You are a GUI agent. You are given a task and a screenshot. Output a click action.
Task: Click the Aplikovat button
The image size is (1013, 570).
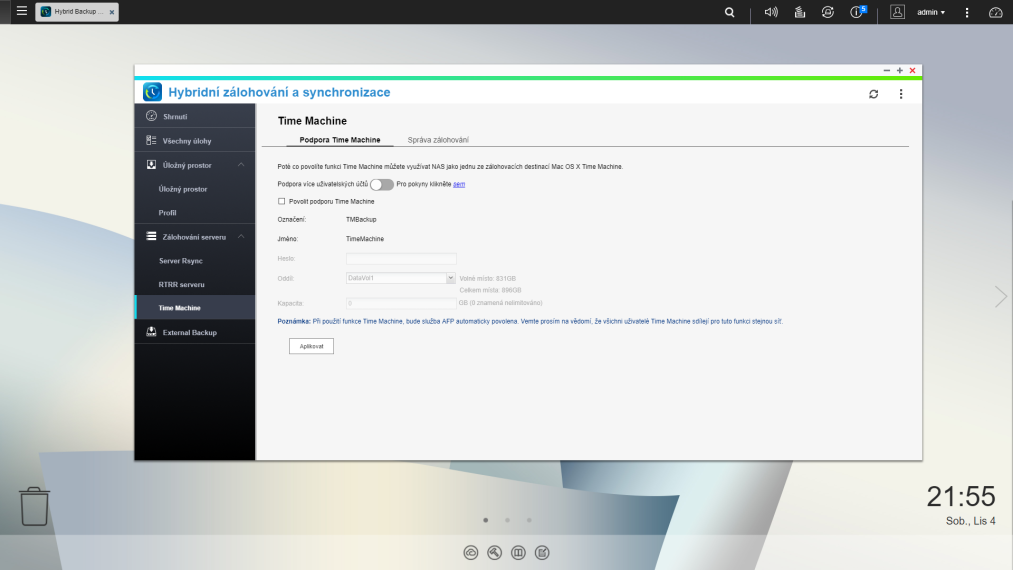310,345
